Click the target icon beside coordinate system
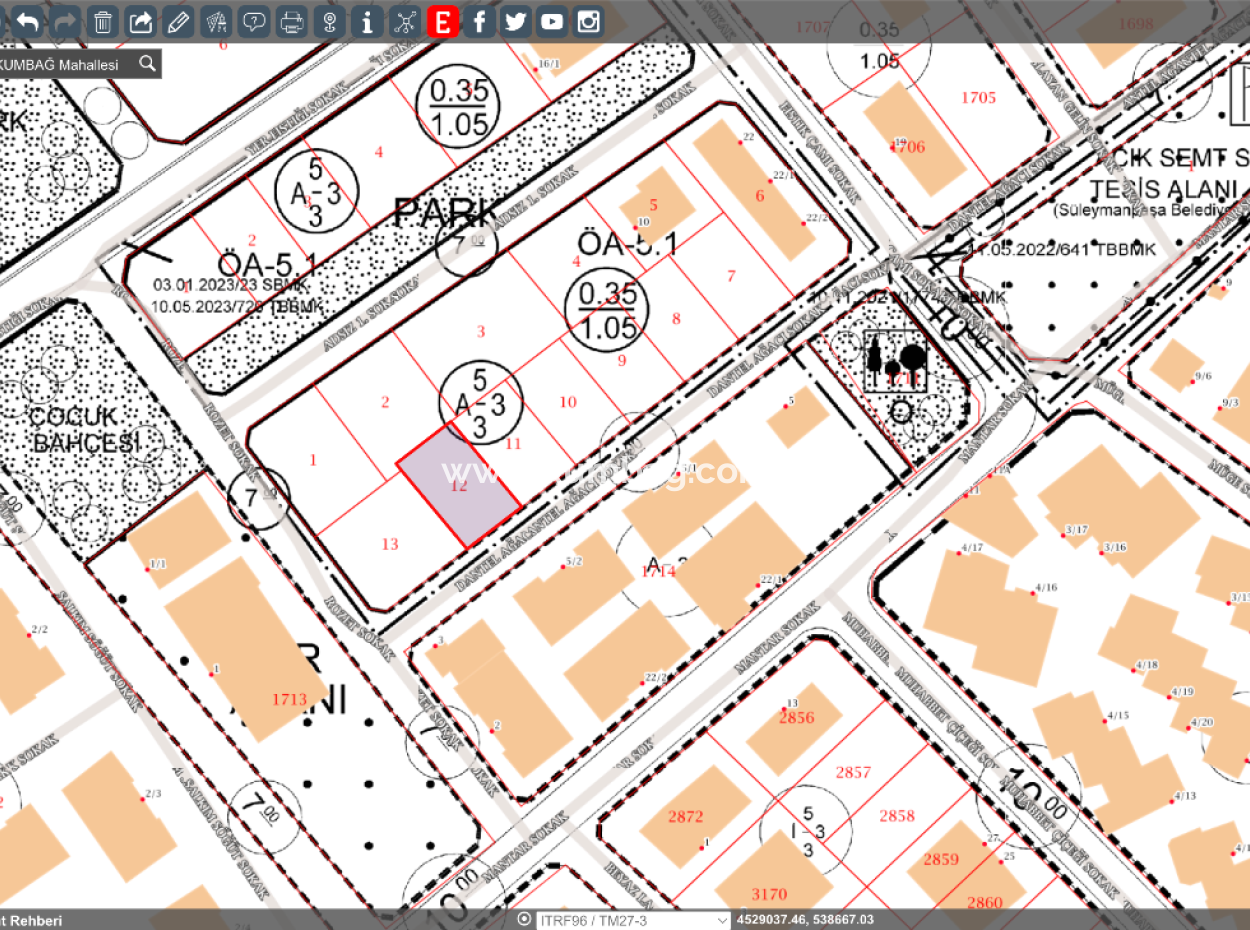 (524, 920)
